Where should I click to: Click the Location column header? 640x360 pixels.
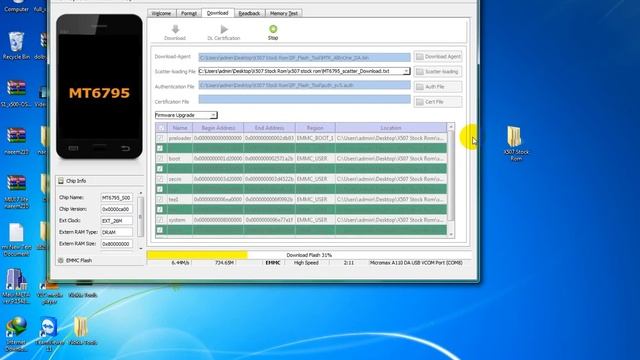(x=391, y=128)
